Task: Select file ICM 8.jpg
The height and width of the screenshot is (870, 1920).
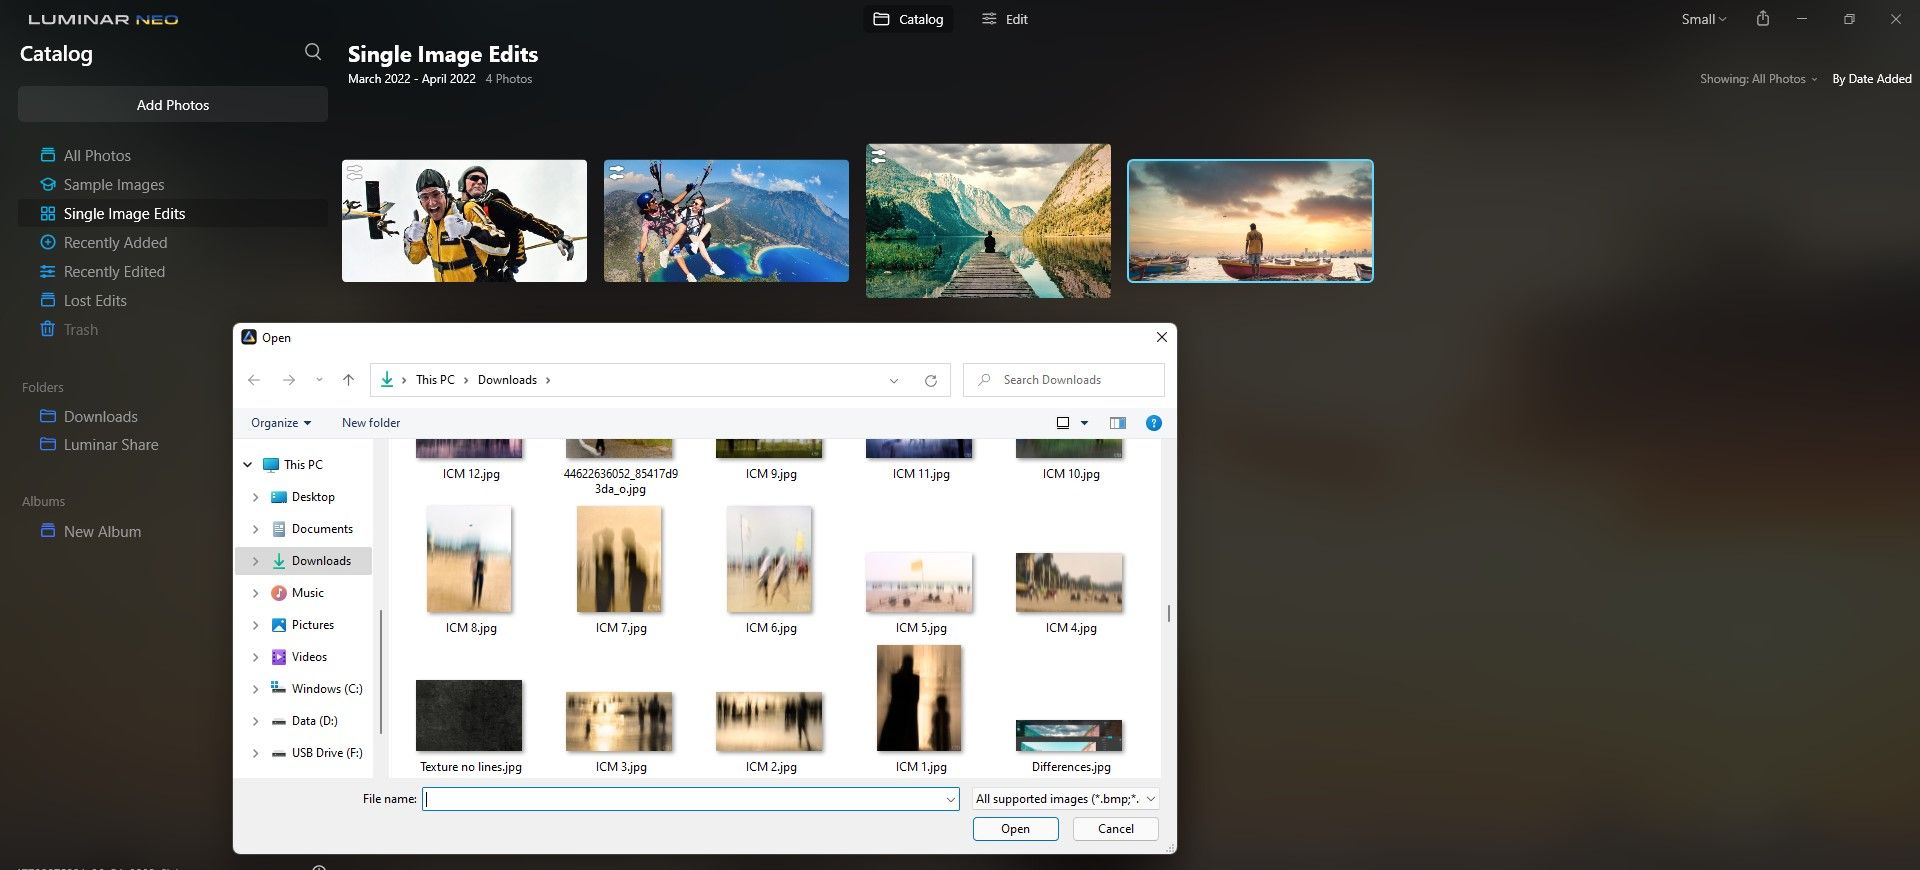Action: point(470,570)
